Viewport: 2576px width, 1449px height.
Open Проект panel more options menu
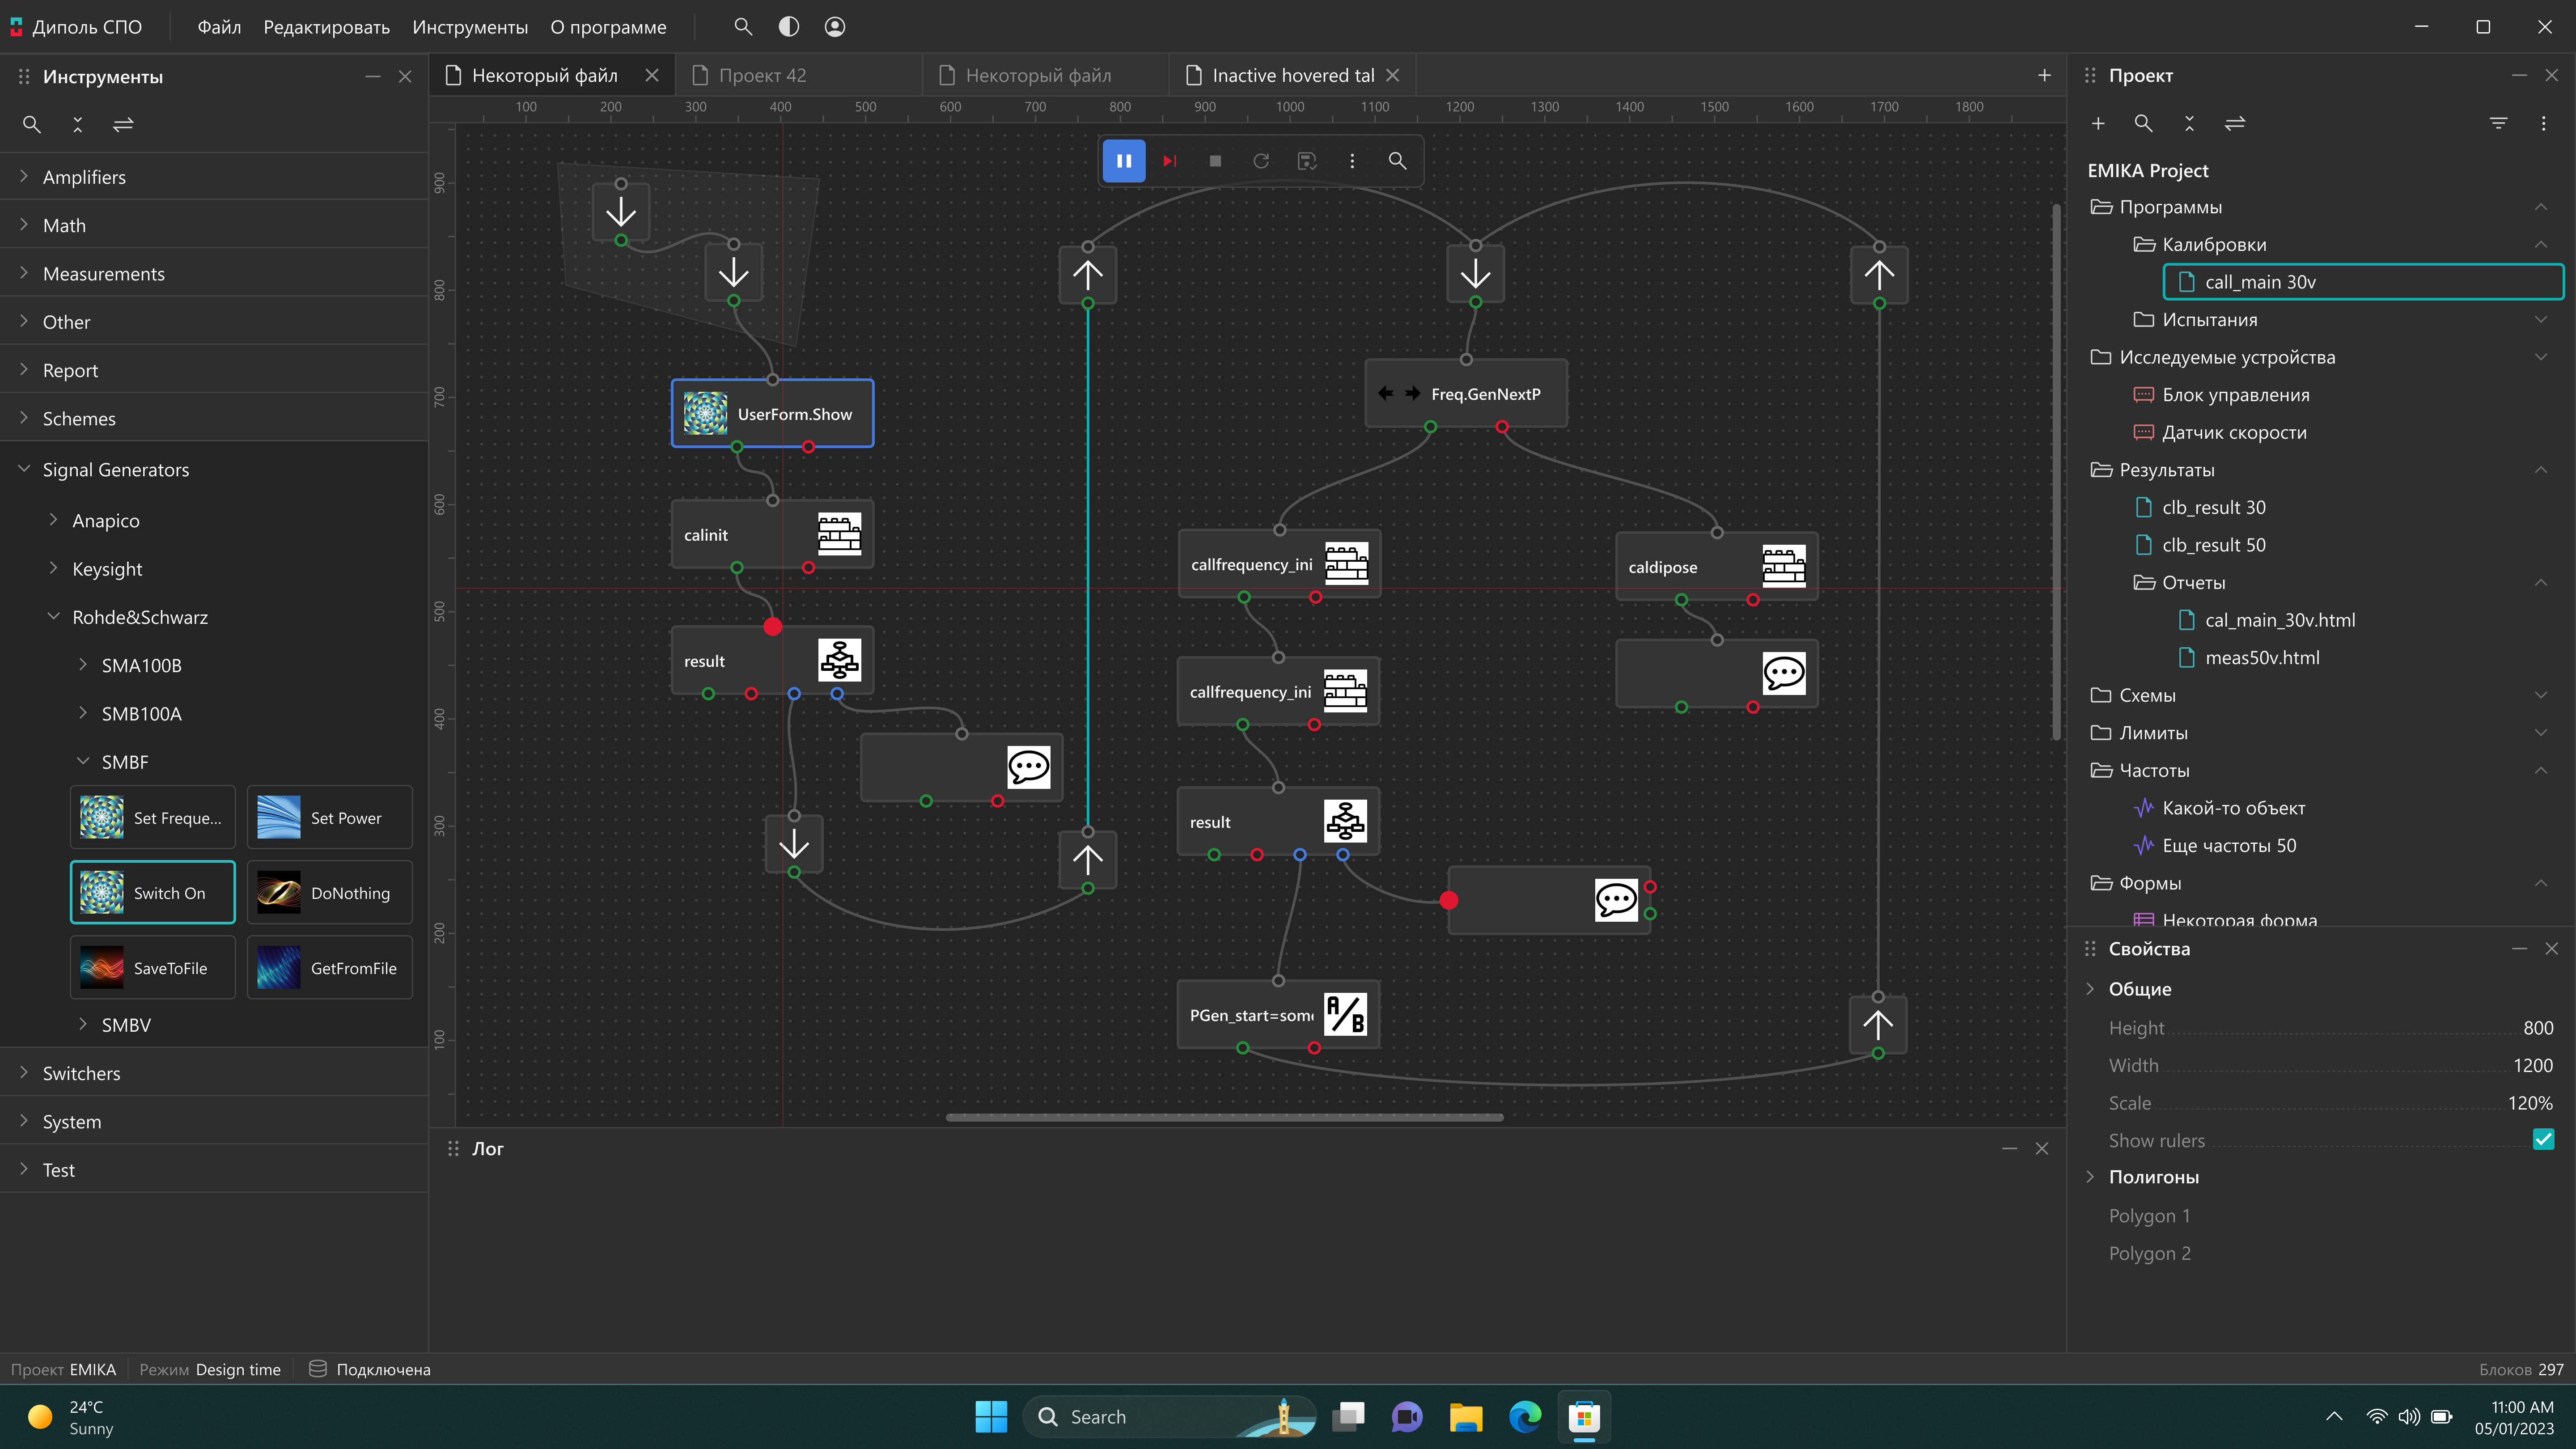coord(2544,123)
